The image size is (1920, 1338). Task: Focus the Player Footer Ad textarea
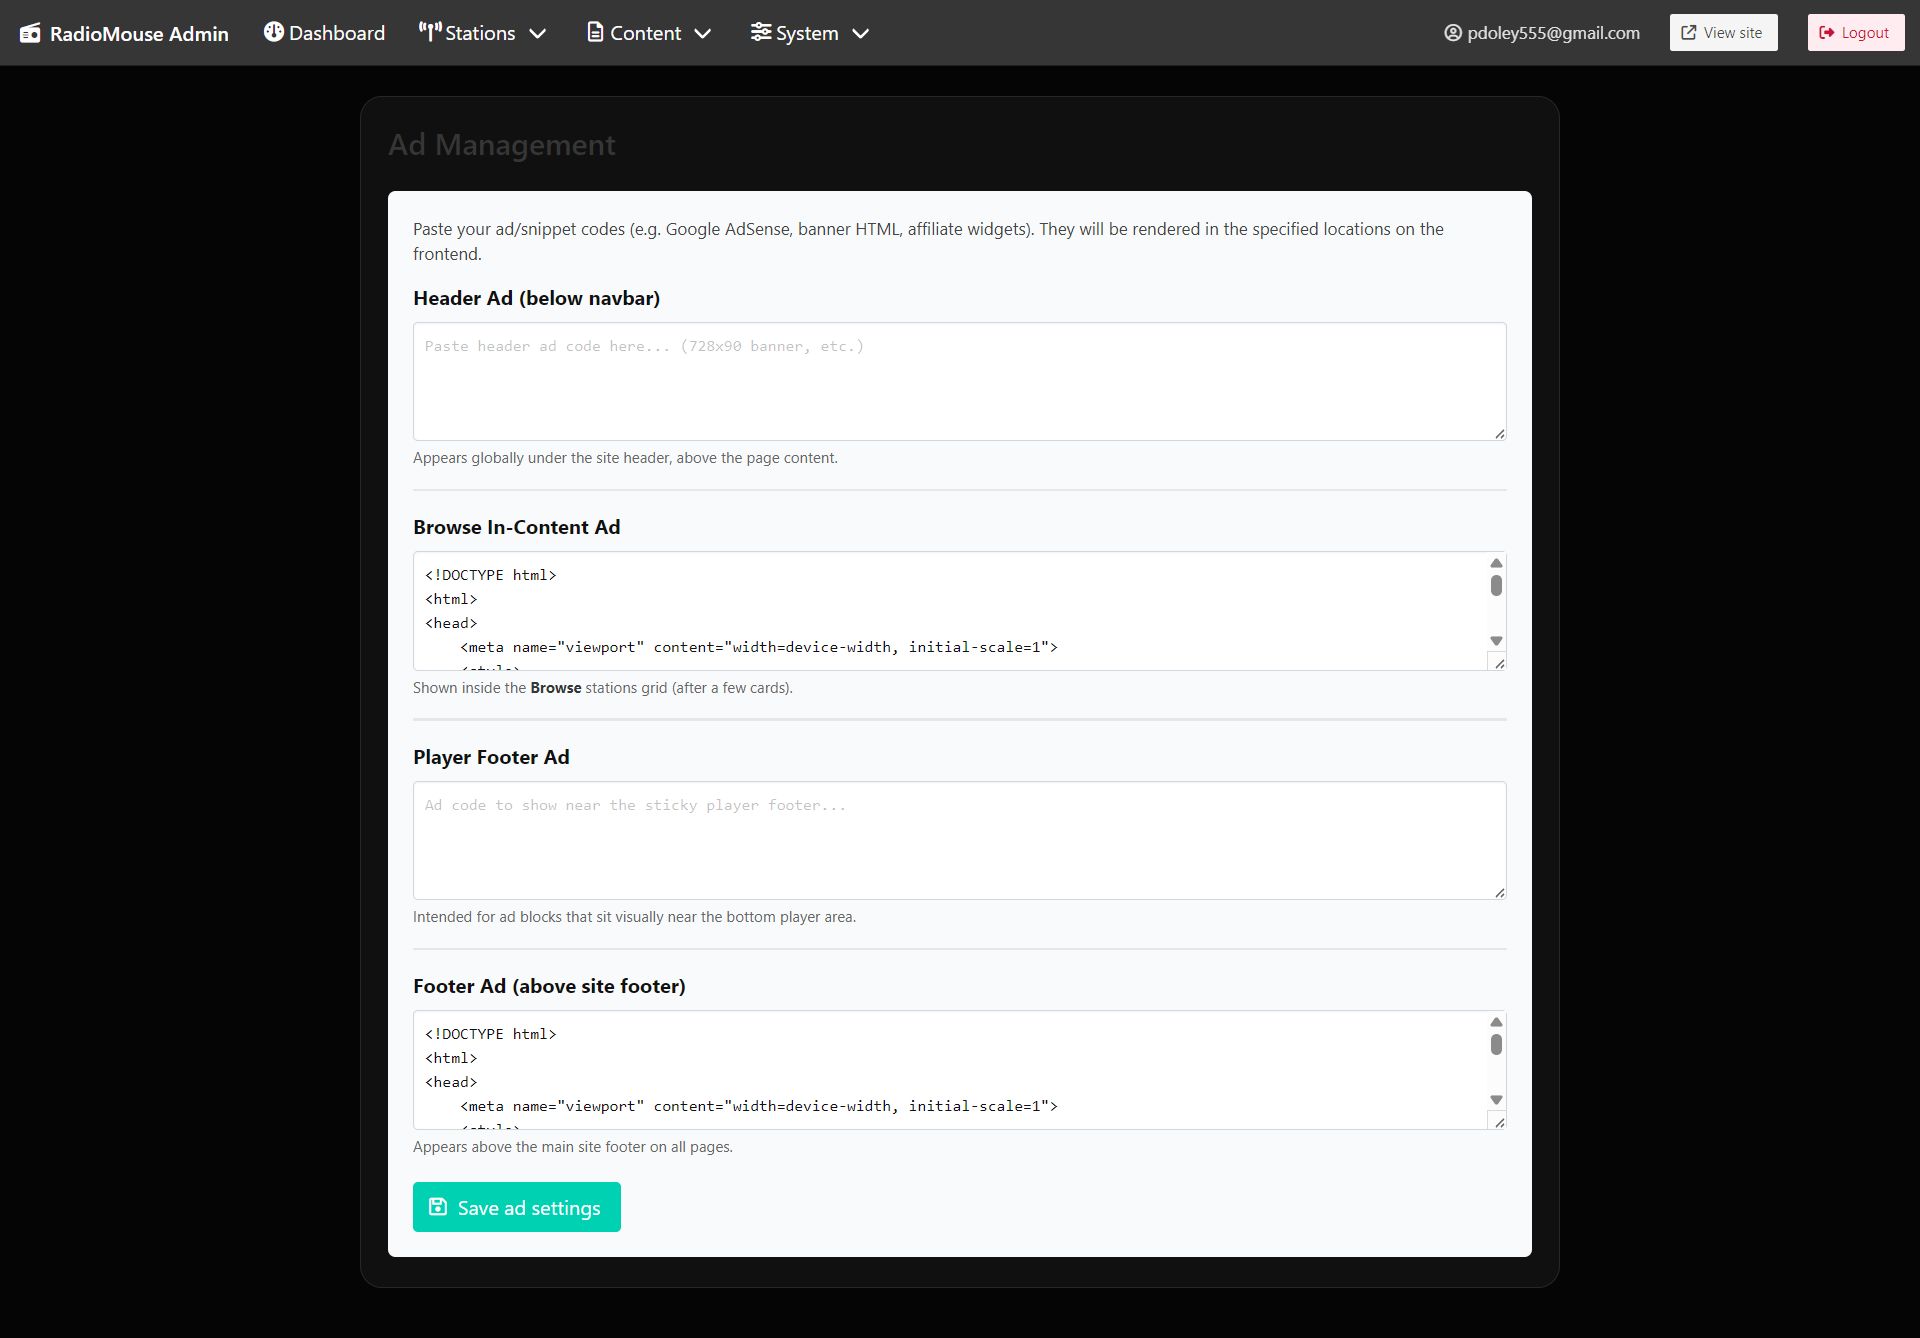coord(958,840)
